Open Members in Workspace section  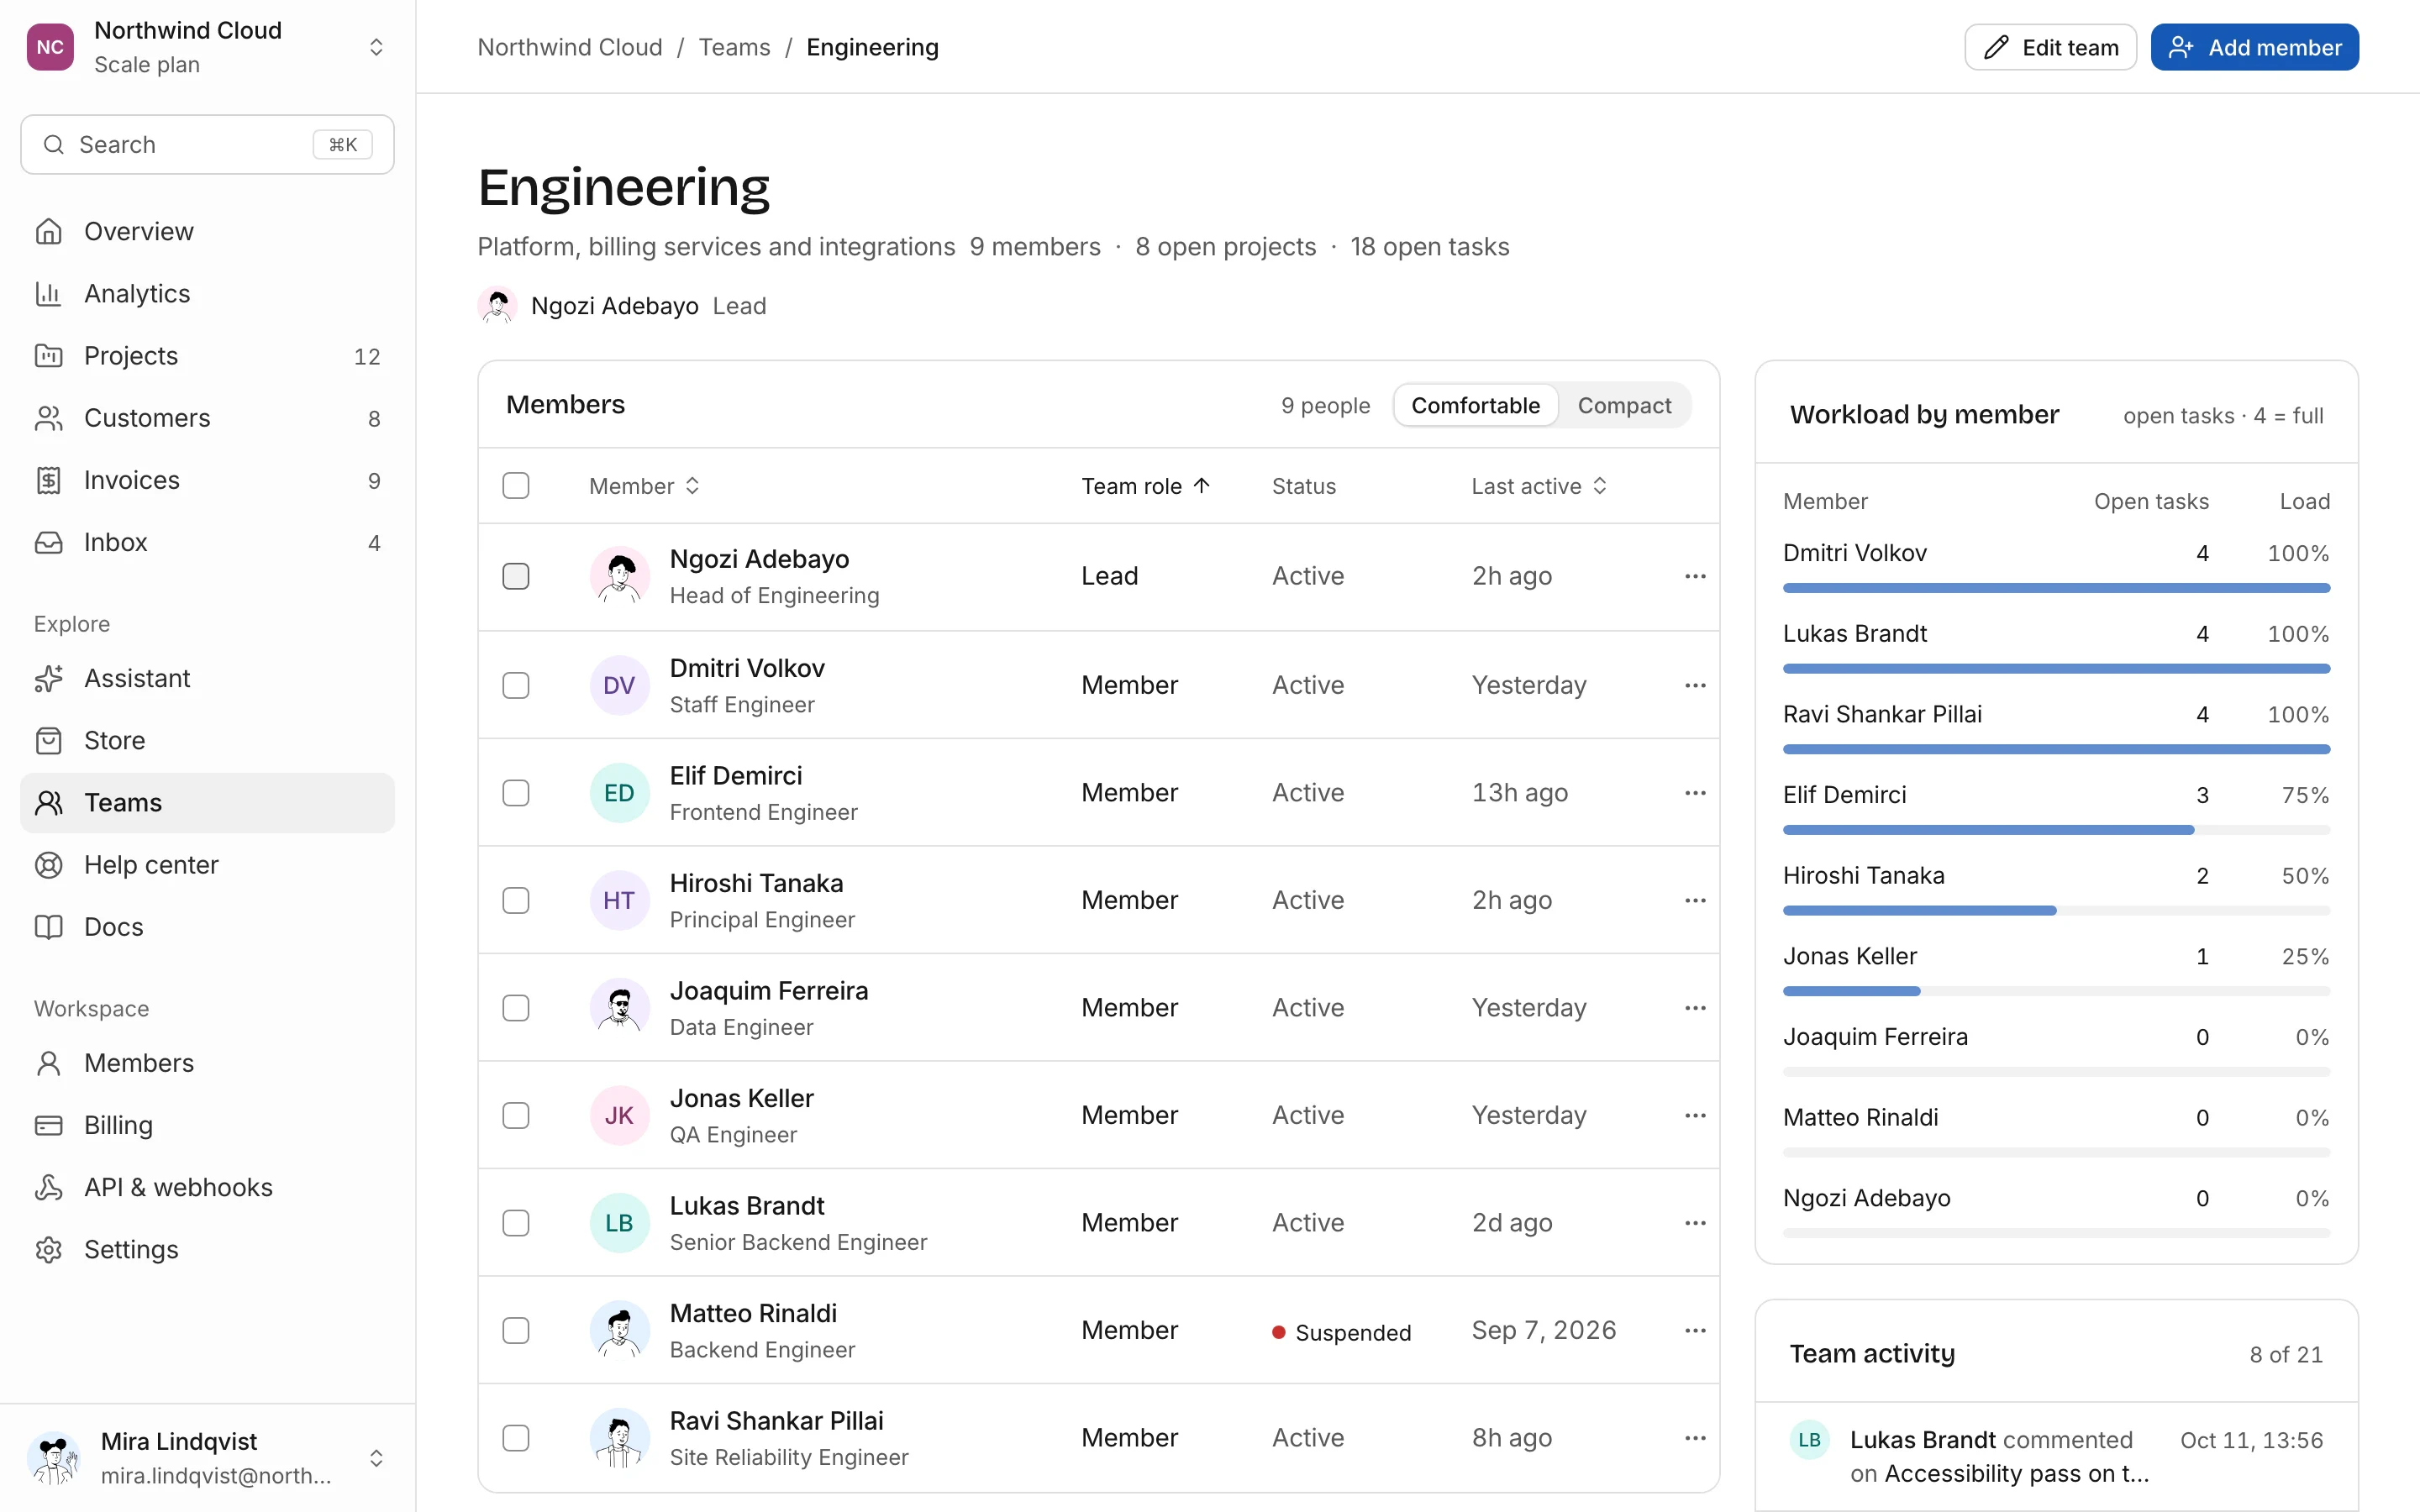coord(207,1063)
